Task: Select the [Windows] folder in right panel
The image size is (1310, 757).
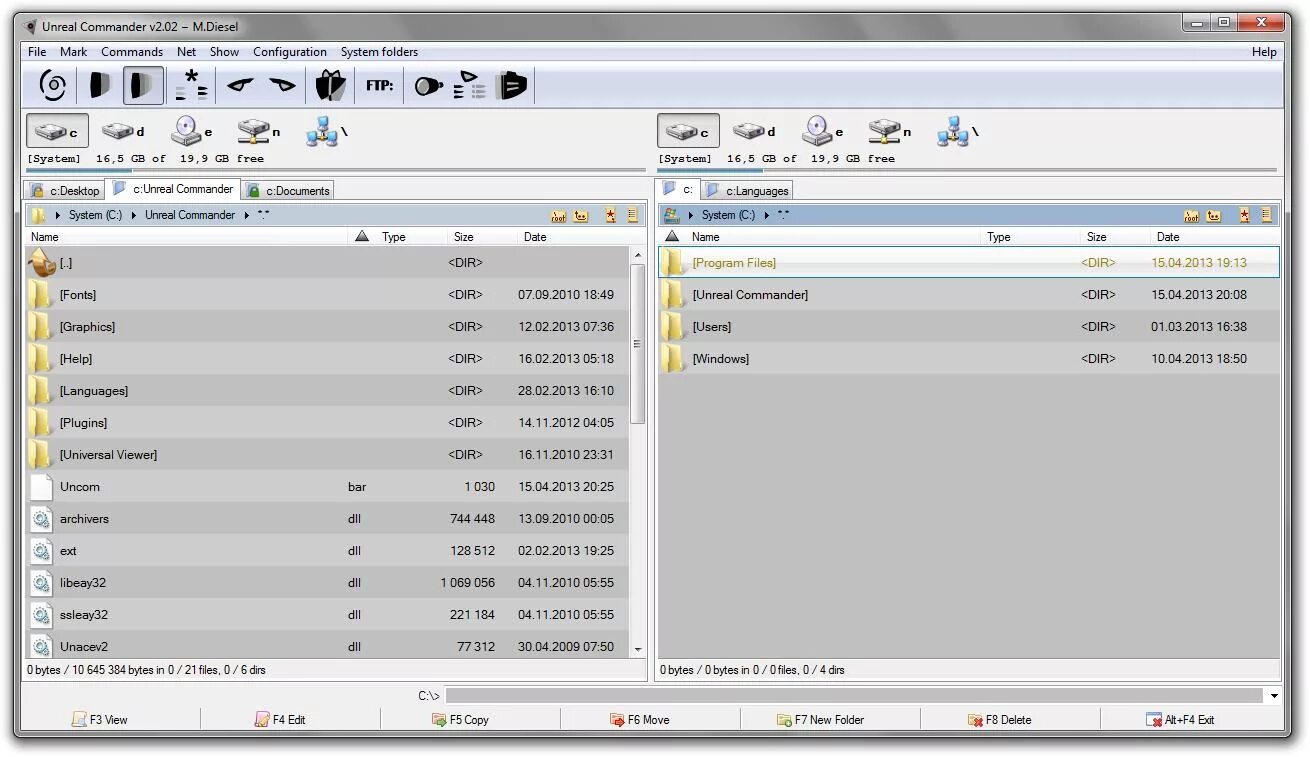Action: [x=968, y=359]
